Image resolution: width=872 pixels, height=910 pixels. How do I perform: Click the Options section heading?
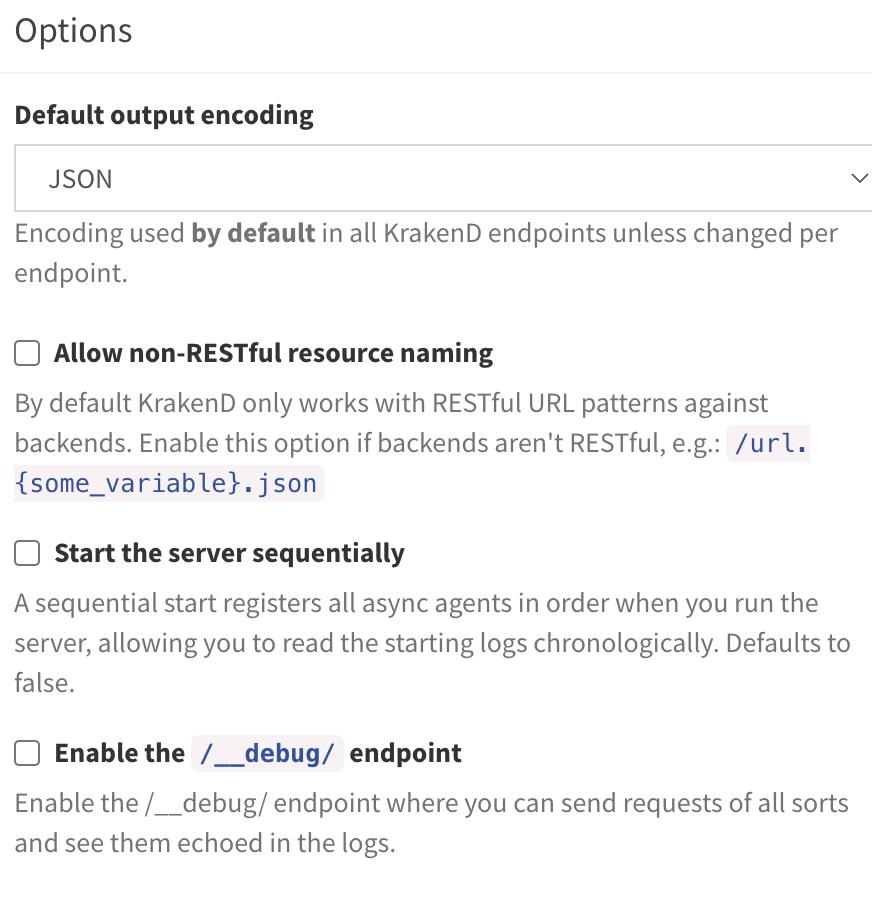[x=74, y=31]
